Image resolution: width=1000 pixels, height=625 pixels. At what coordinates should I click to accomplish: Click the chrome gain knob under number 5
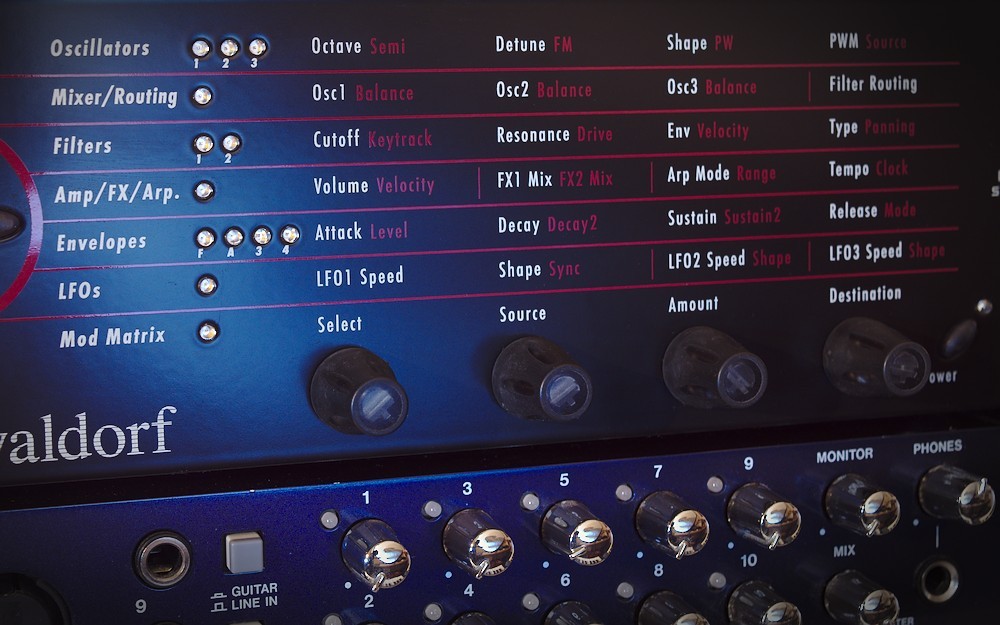click(x=577, y=533)
